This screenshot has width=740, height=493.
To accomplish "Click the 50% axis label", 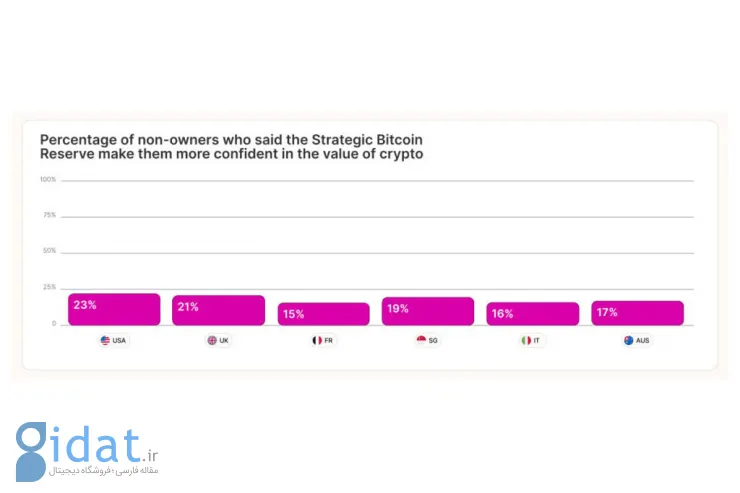I will pyautogui.click(x=50, y=251).
